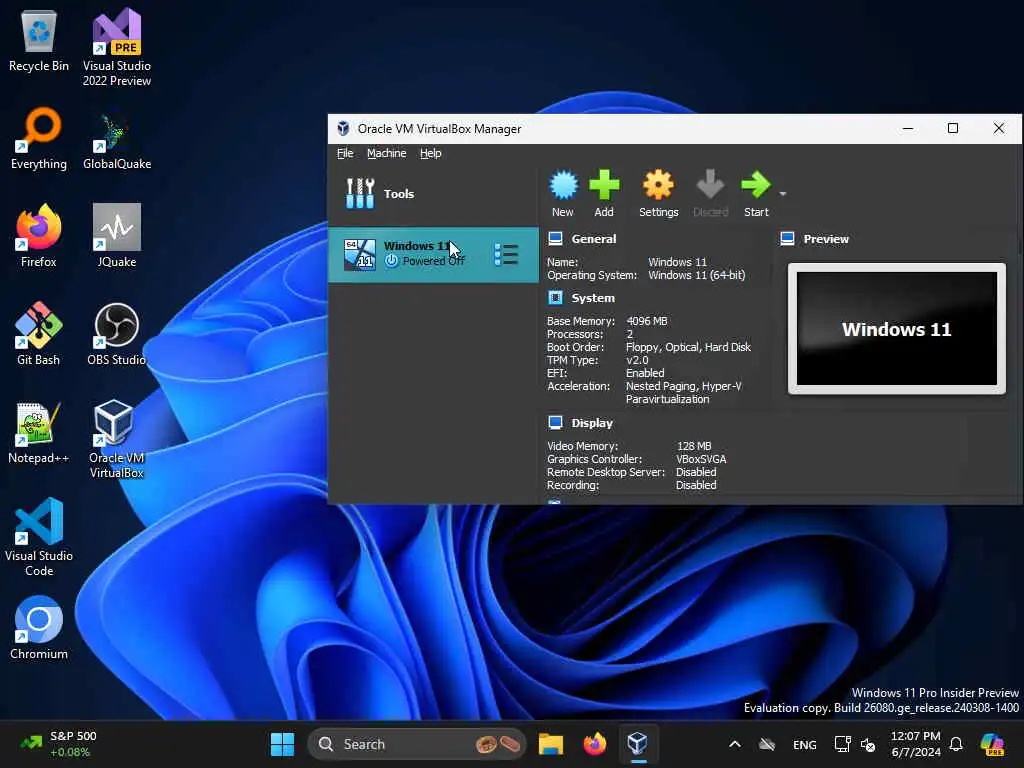Open the notification bell icon
Image resolution: width=1024 pixels, height=768 pixels.
click(x=956, y=744)
